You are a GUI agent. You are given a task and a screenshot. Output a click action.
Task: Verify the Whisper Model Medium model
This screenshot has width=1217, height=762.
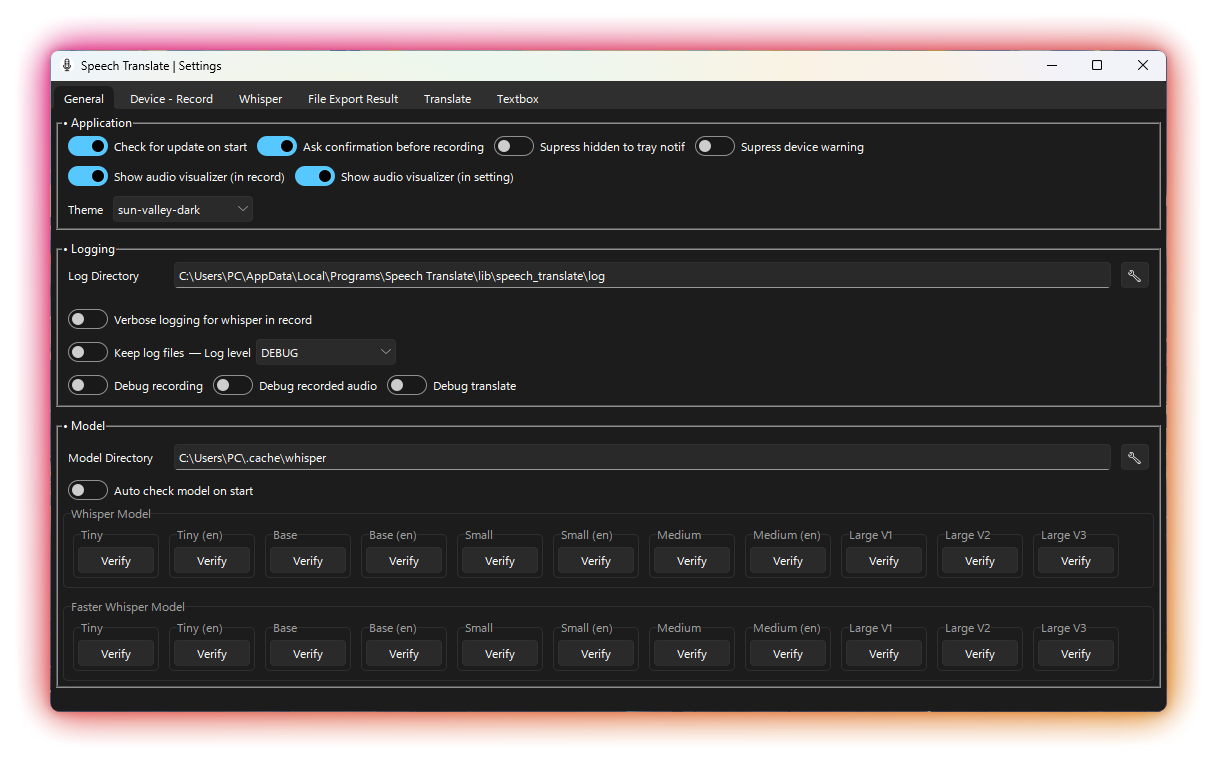(x=692, y=561)
